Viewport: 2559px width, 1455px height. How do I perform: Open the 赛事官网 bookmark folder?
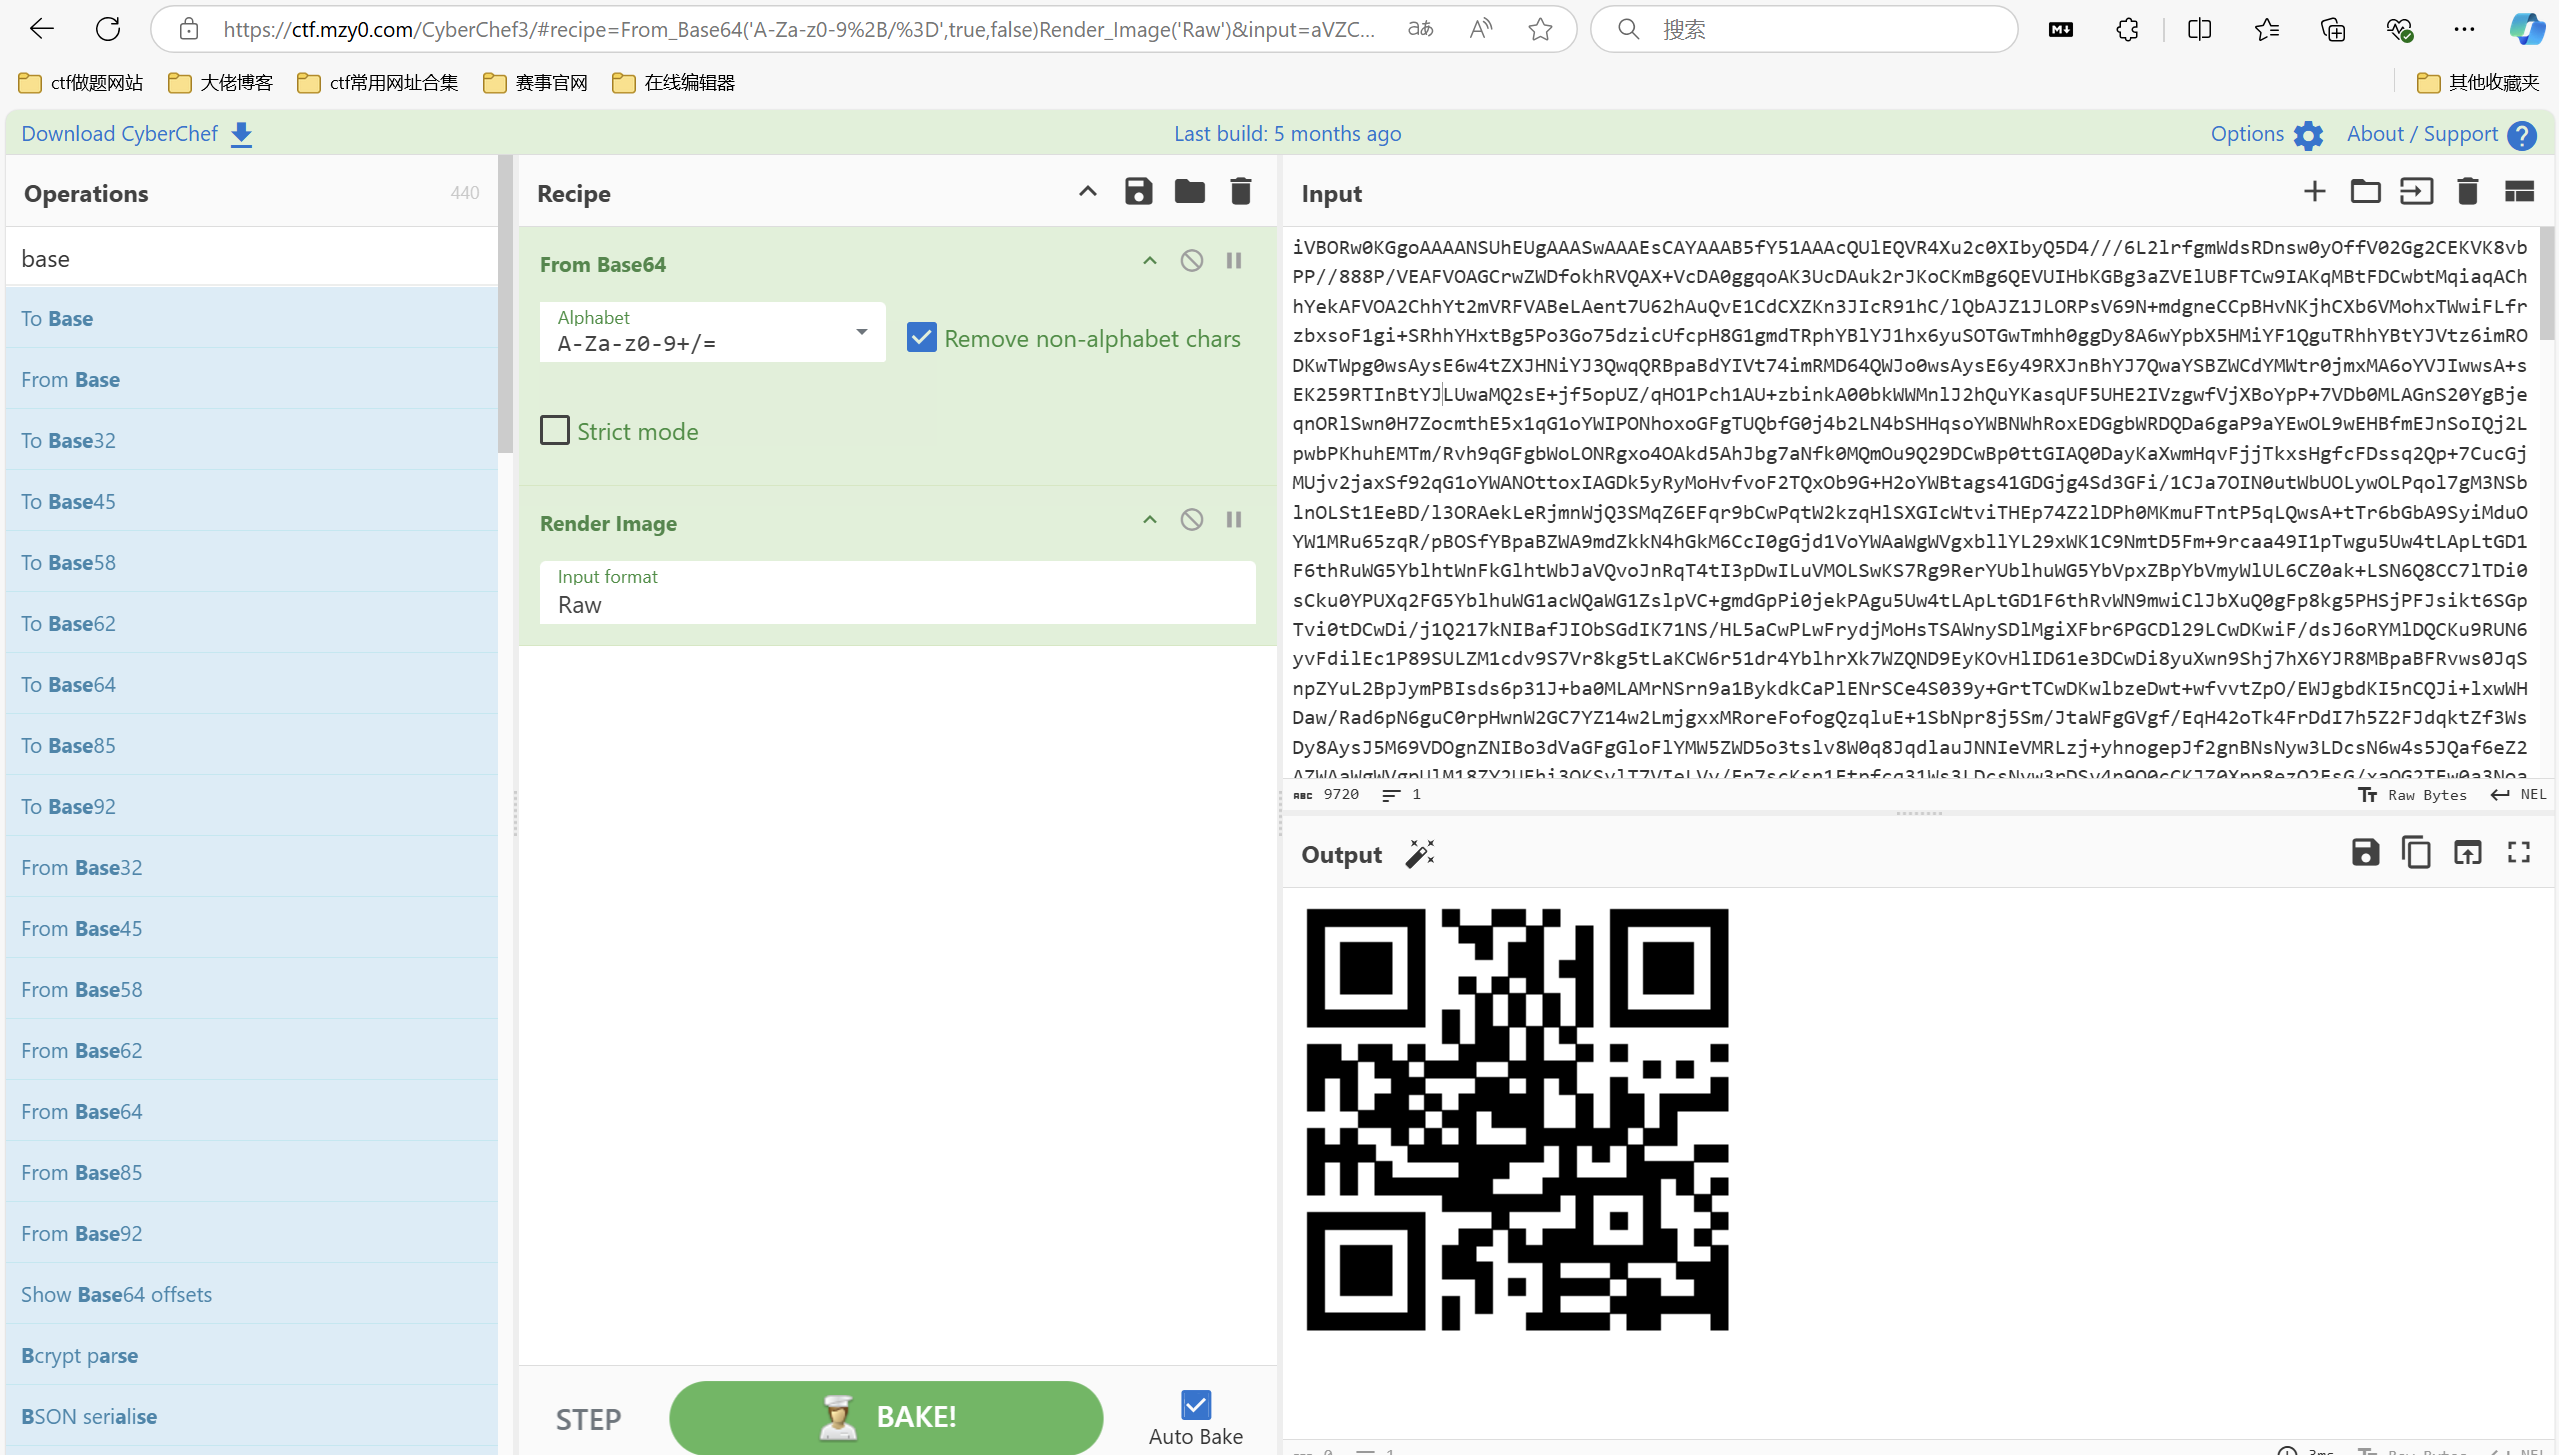pyautogui.click(x=535, y=82)
